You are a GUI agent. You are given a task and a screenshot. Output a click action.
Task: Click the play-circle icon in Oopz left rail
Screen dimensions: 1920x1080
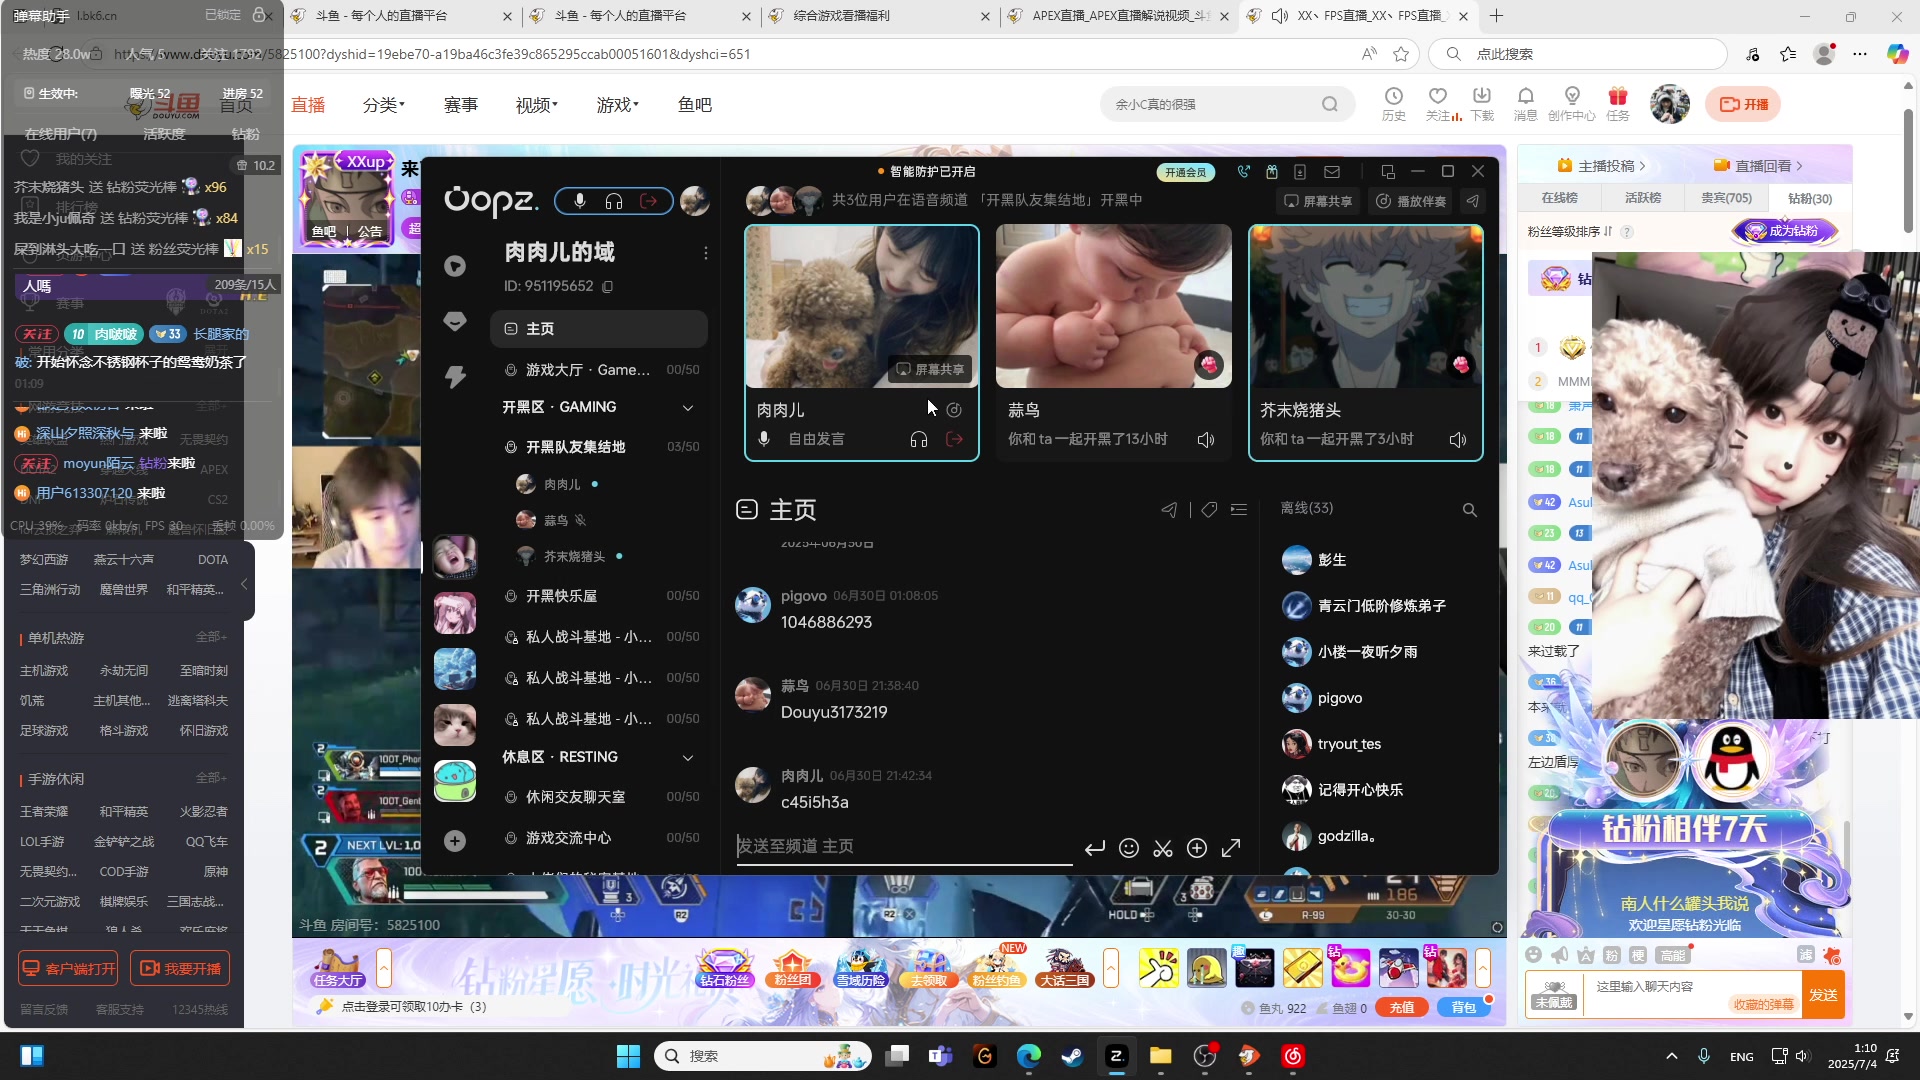click(455, 266)
